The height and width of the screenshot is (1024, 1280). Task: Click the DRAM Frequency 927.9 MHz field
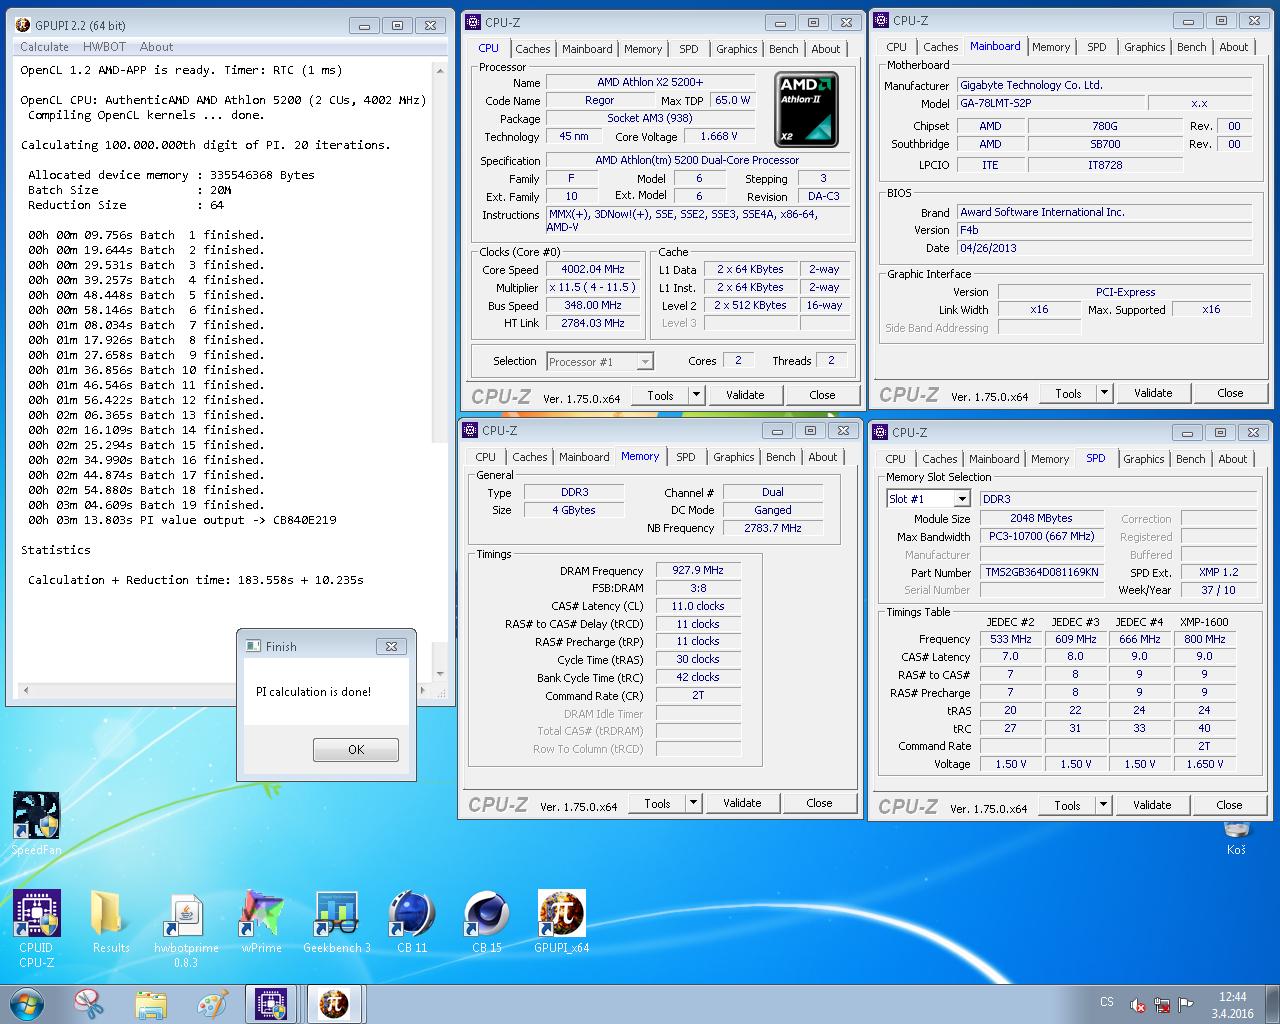click(x=698, y=570)
